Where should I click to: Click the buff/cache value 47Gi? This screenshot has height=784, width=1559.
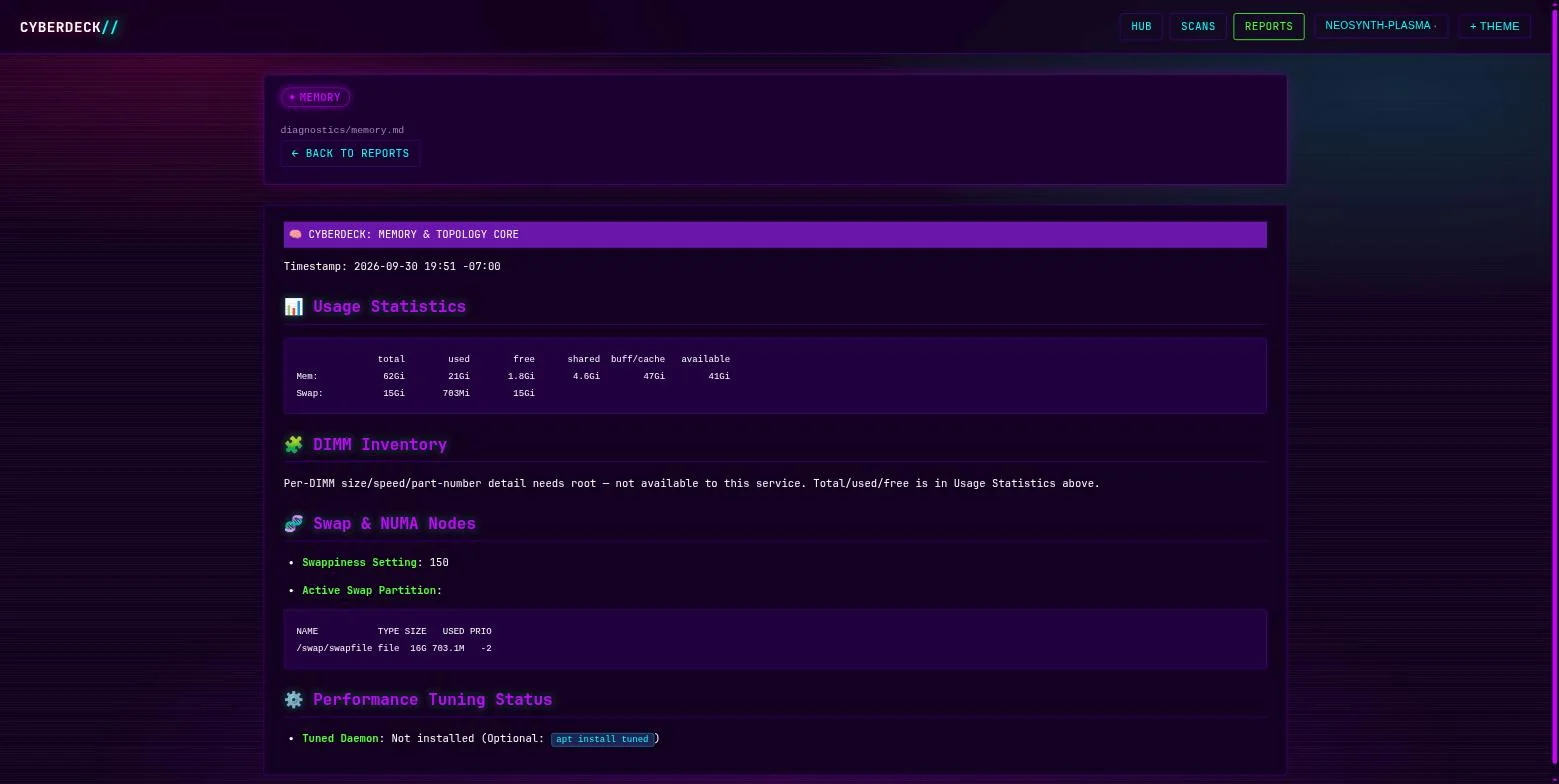coord(654,376)
